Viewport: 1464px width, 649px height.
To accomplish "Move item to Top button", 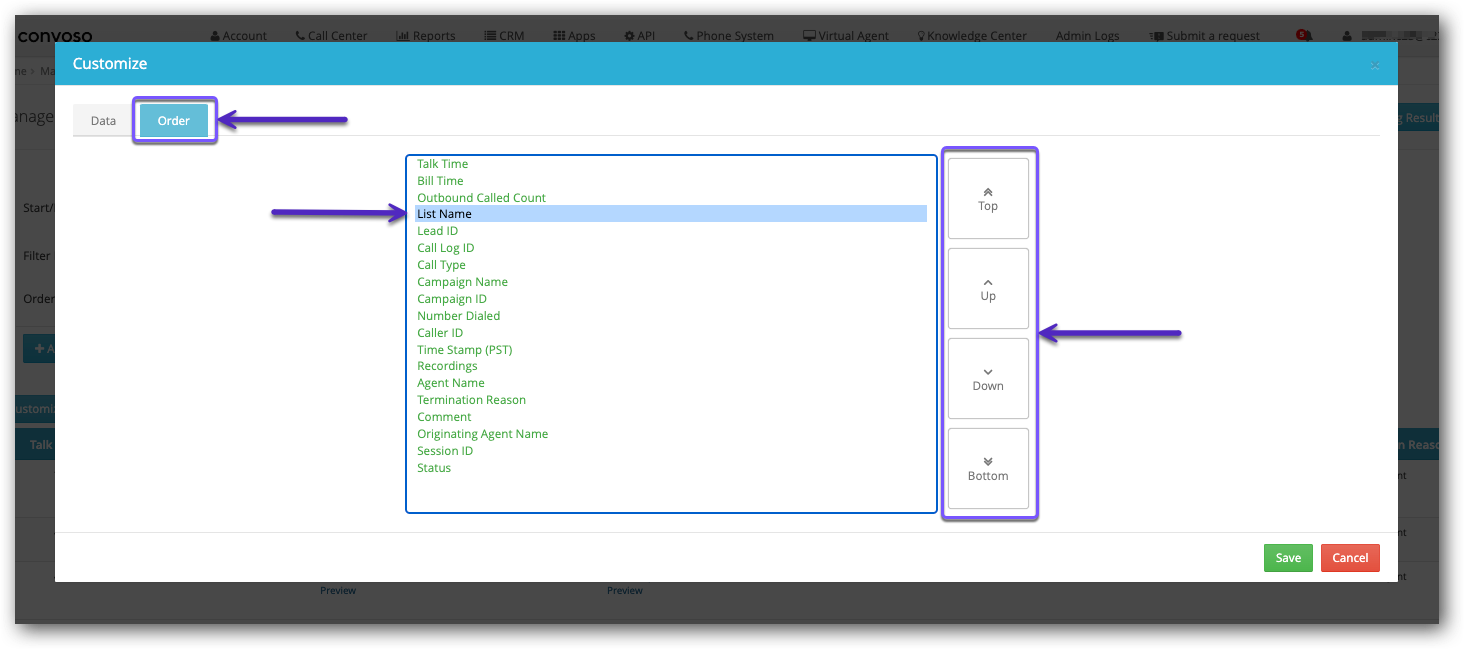I will coord(988,198).
